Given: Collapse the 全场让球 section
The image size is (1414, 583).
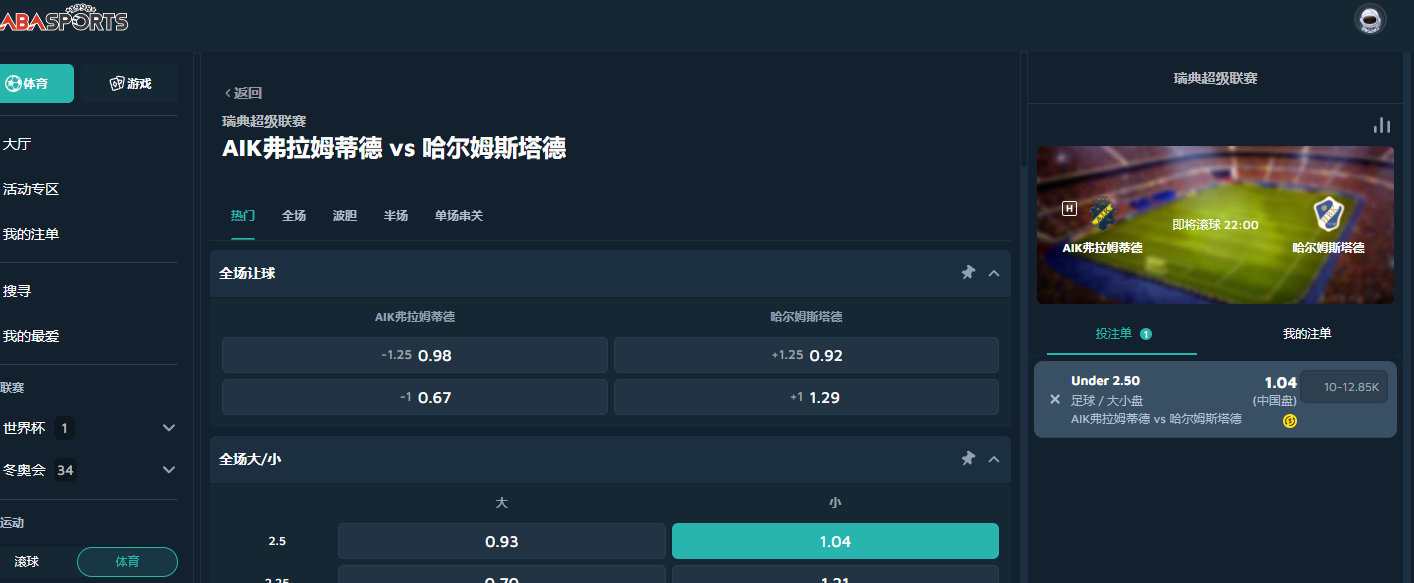Looking at the screenshot, I should coord(994,273).
